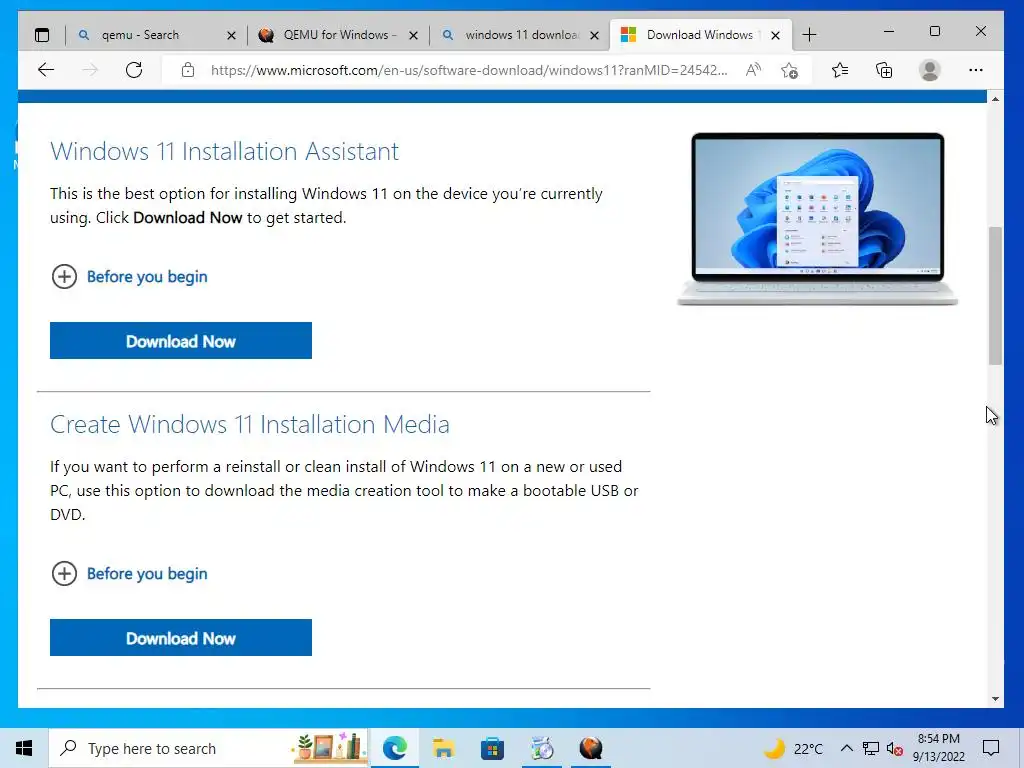Image resolution: width=1024 pixels, height=768 pixels.
Task: View site information lock icon
Action: [x=188, y=70]
